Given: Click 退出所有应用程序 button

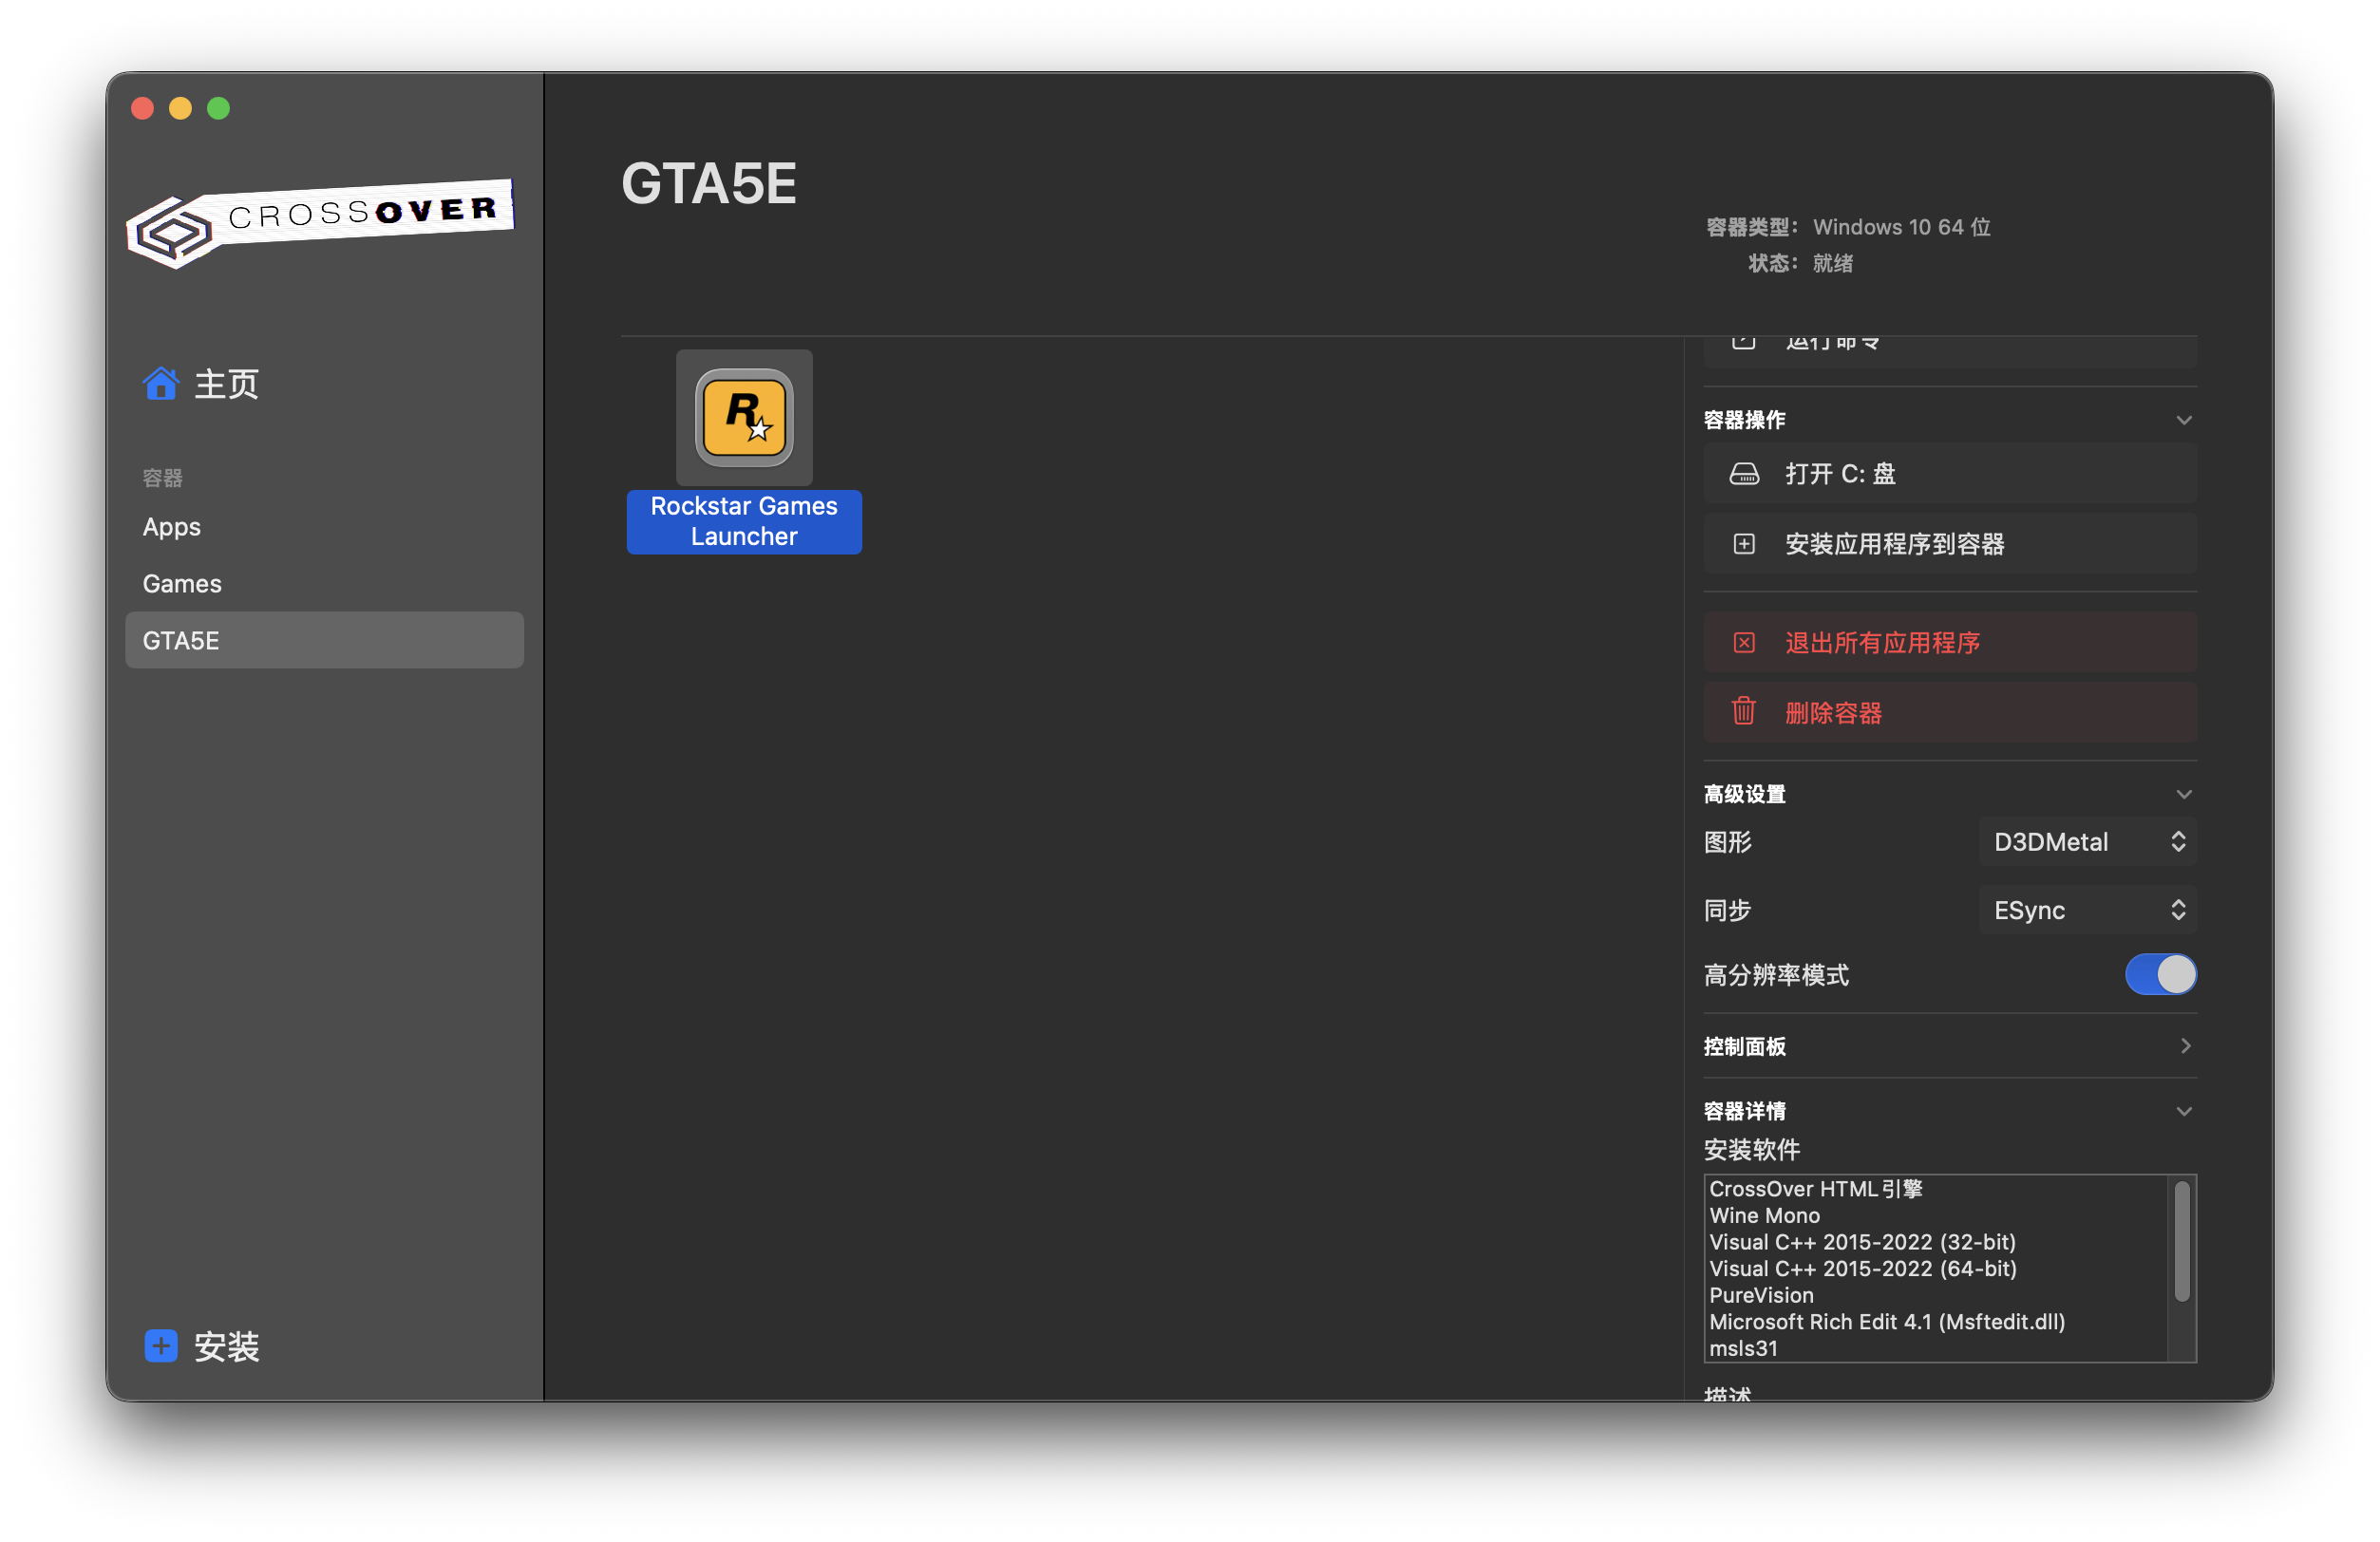Looking at the screenshot, I should click(1950, 642).
